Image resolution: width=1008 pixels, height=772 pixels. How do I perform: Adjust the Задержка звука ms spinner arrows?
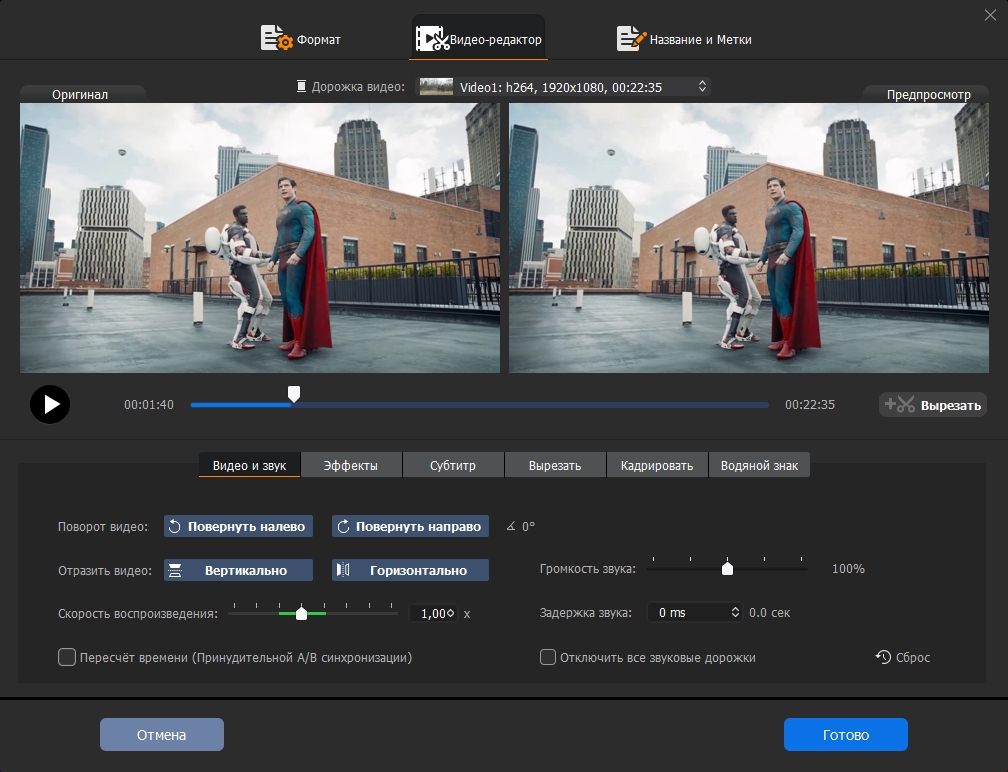[736, 612]
